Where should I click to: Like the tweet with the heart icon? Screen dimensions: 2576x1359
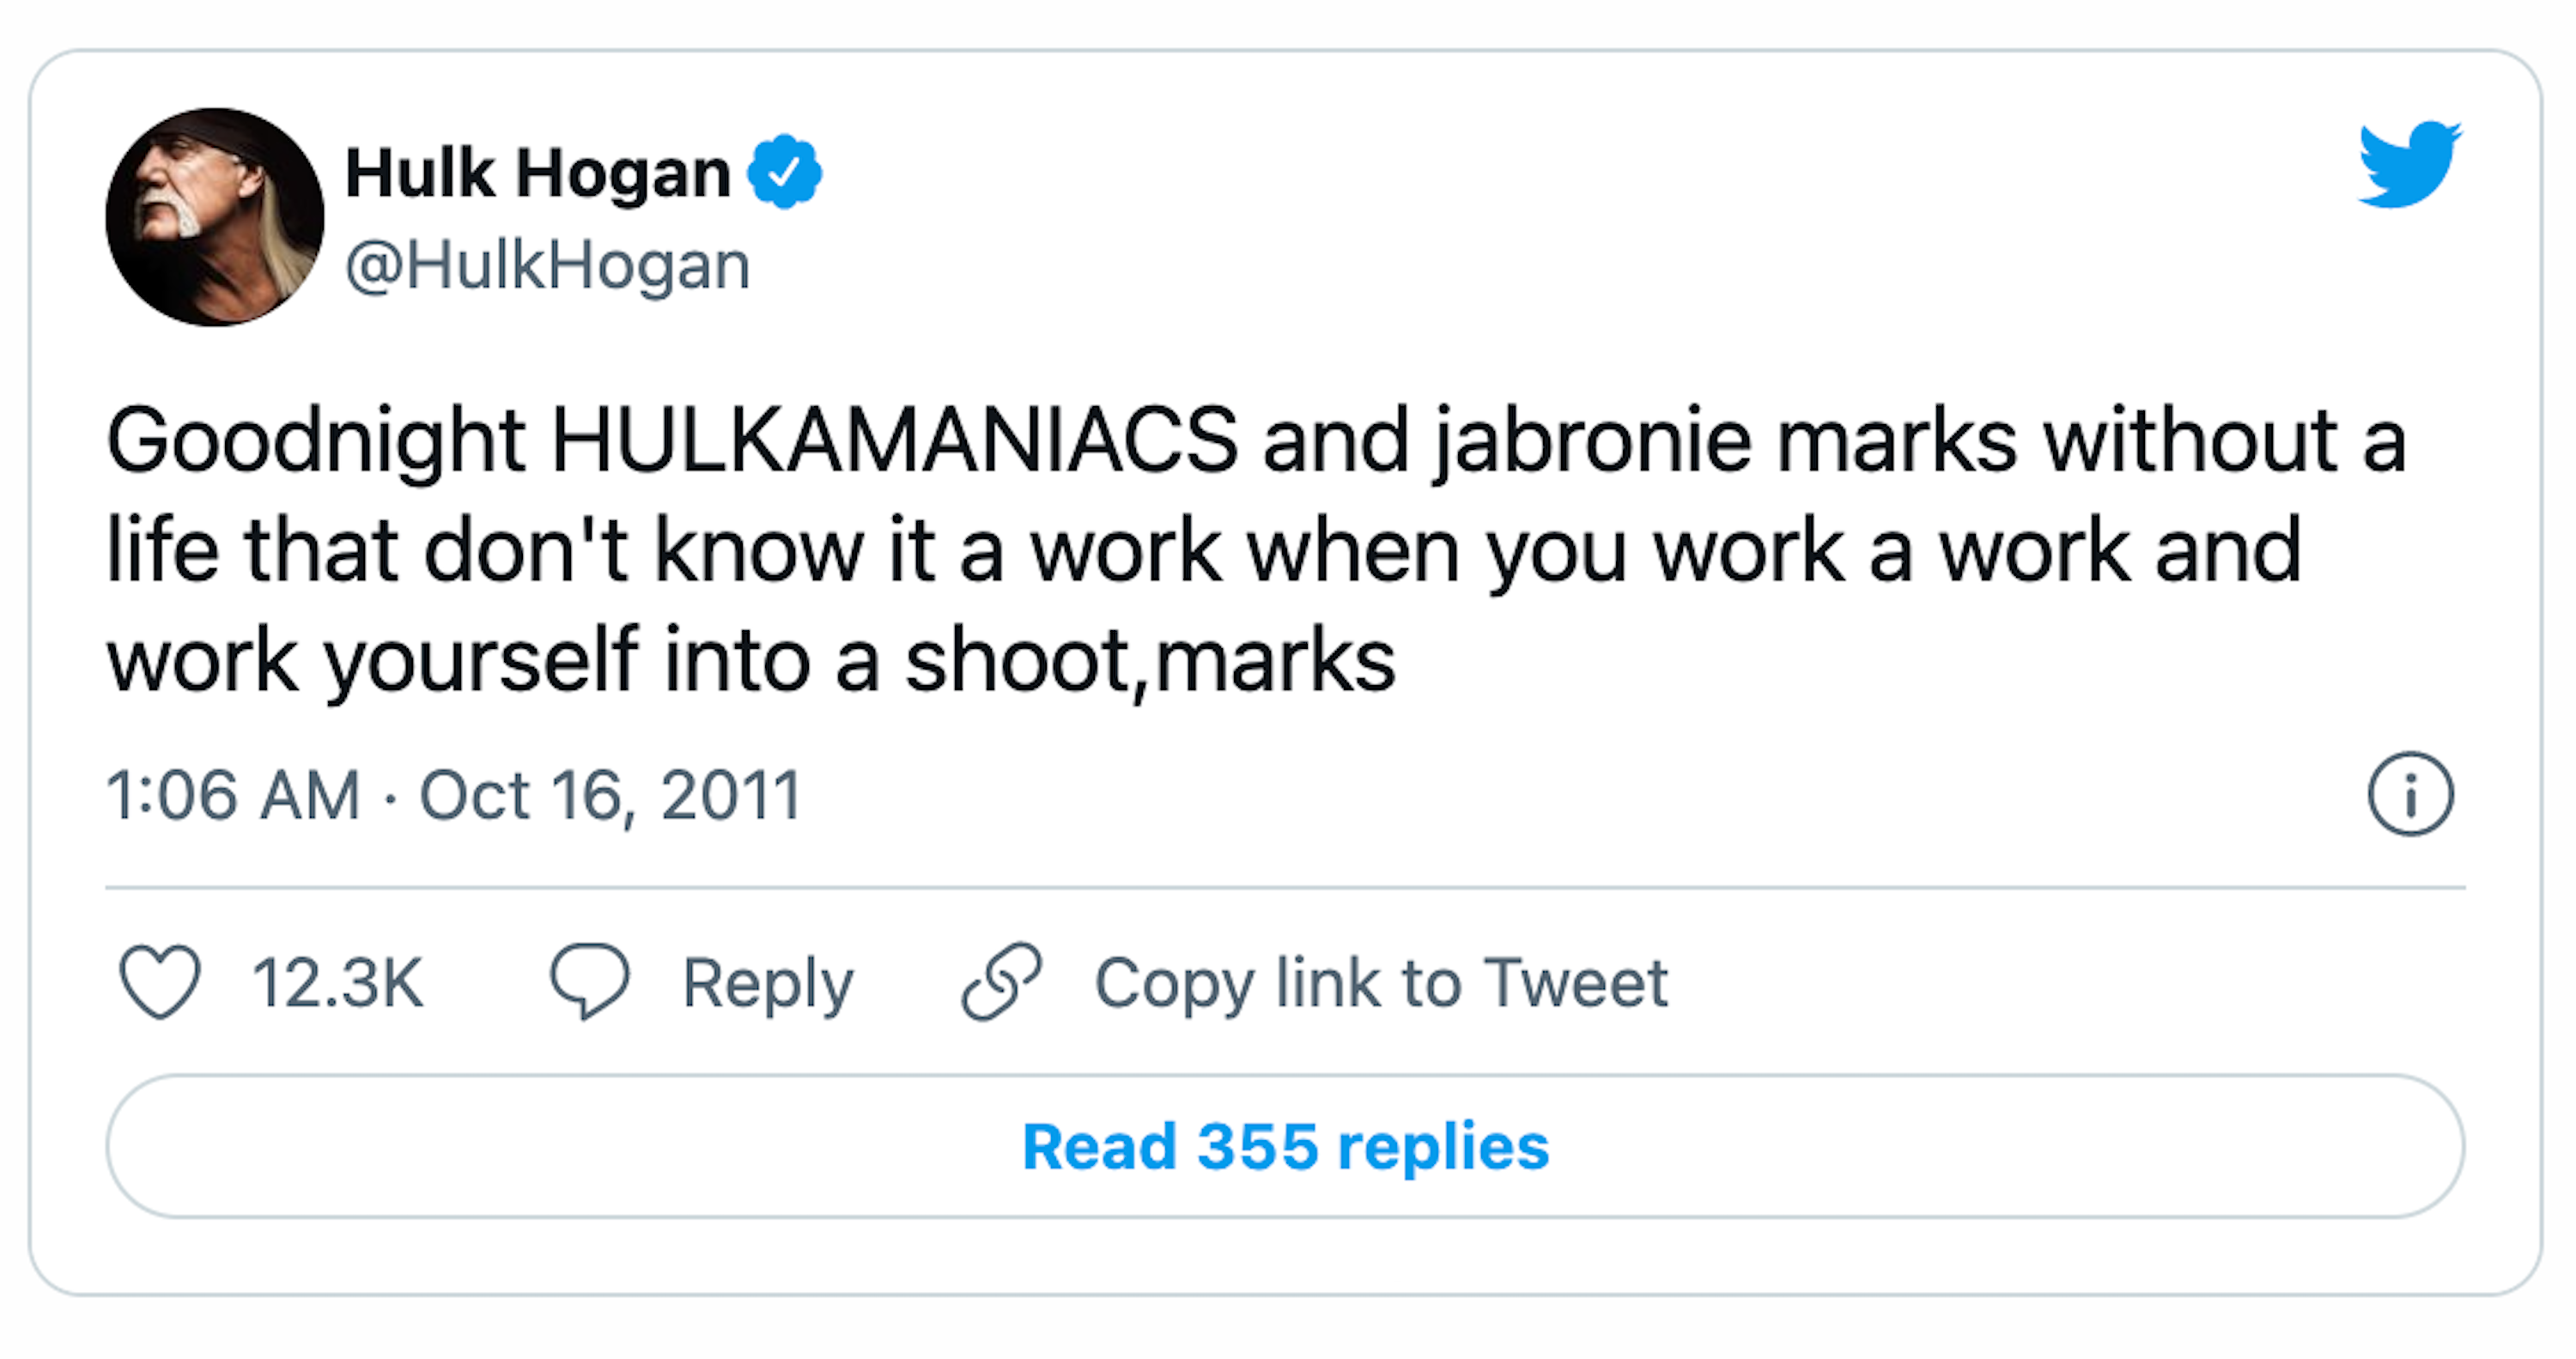click(x=160, y=982)
